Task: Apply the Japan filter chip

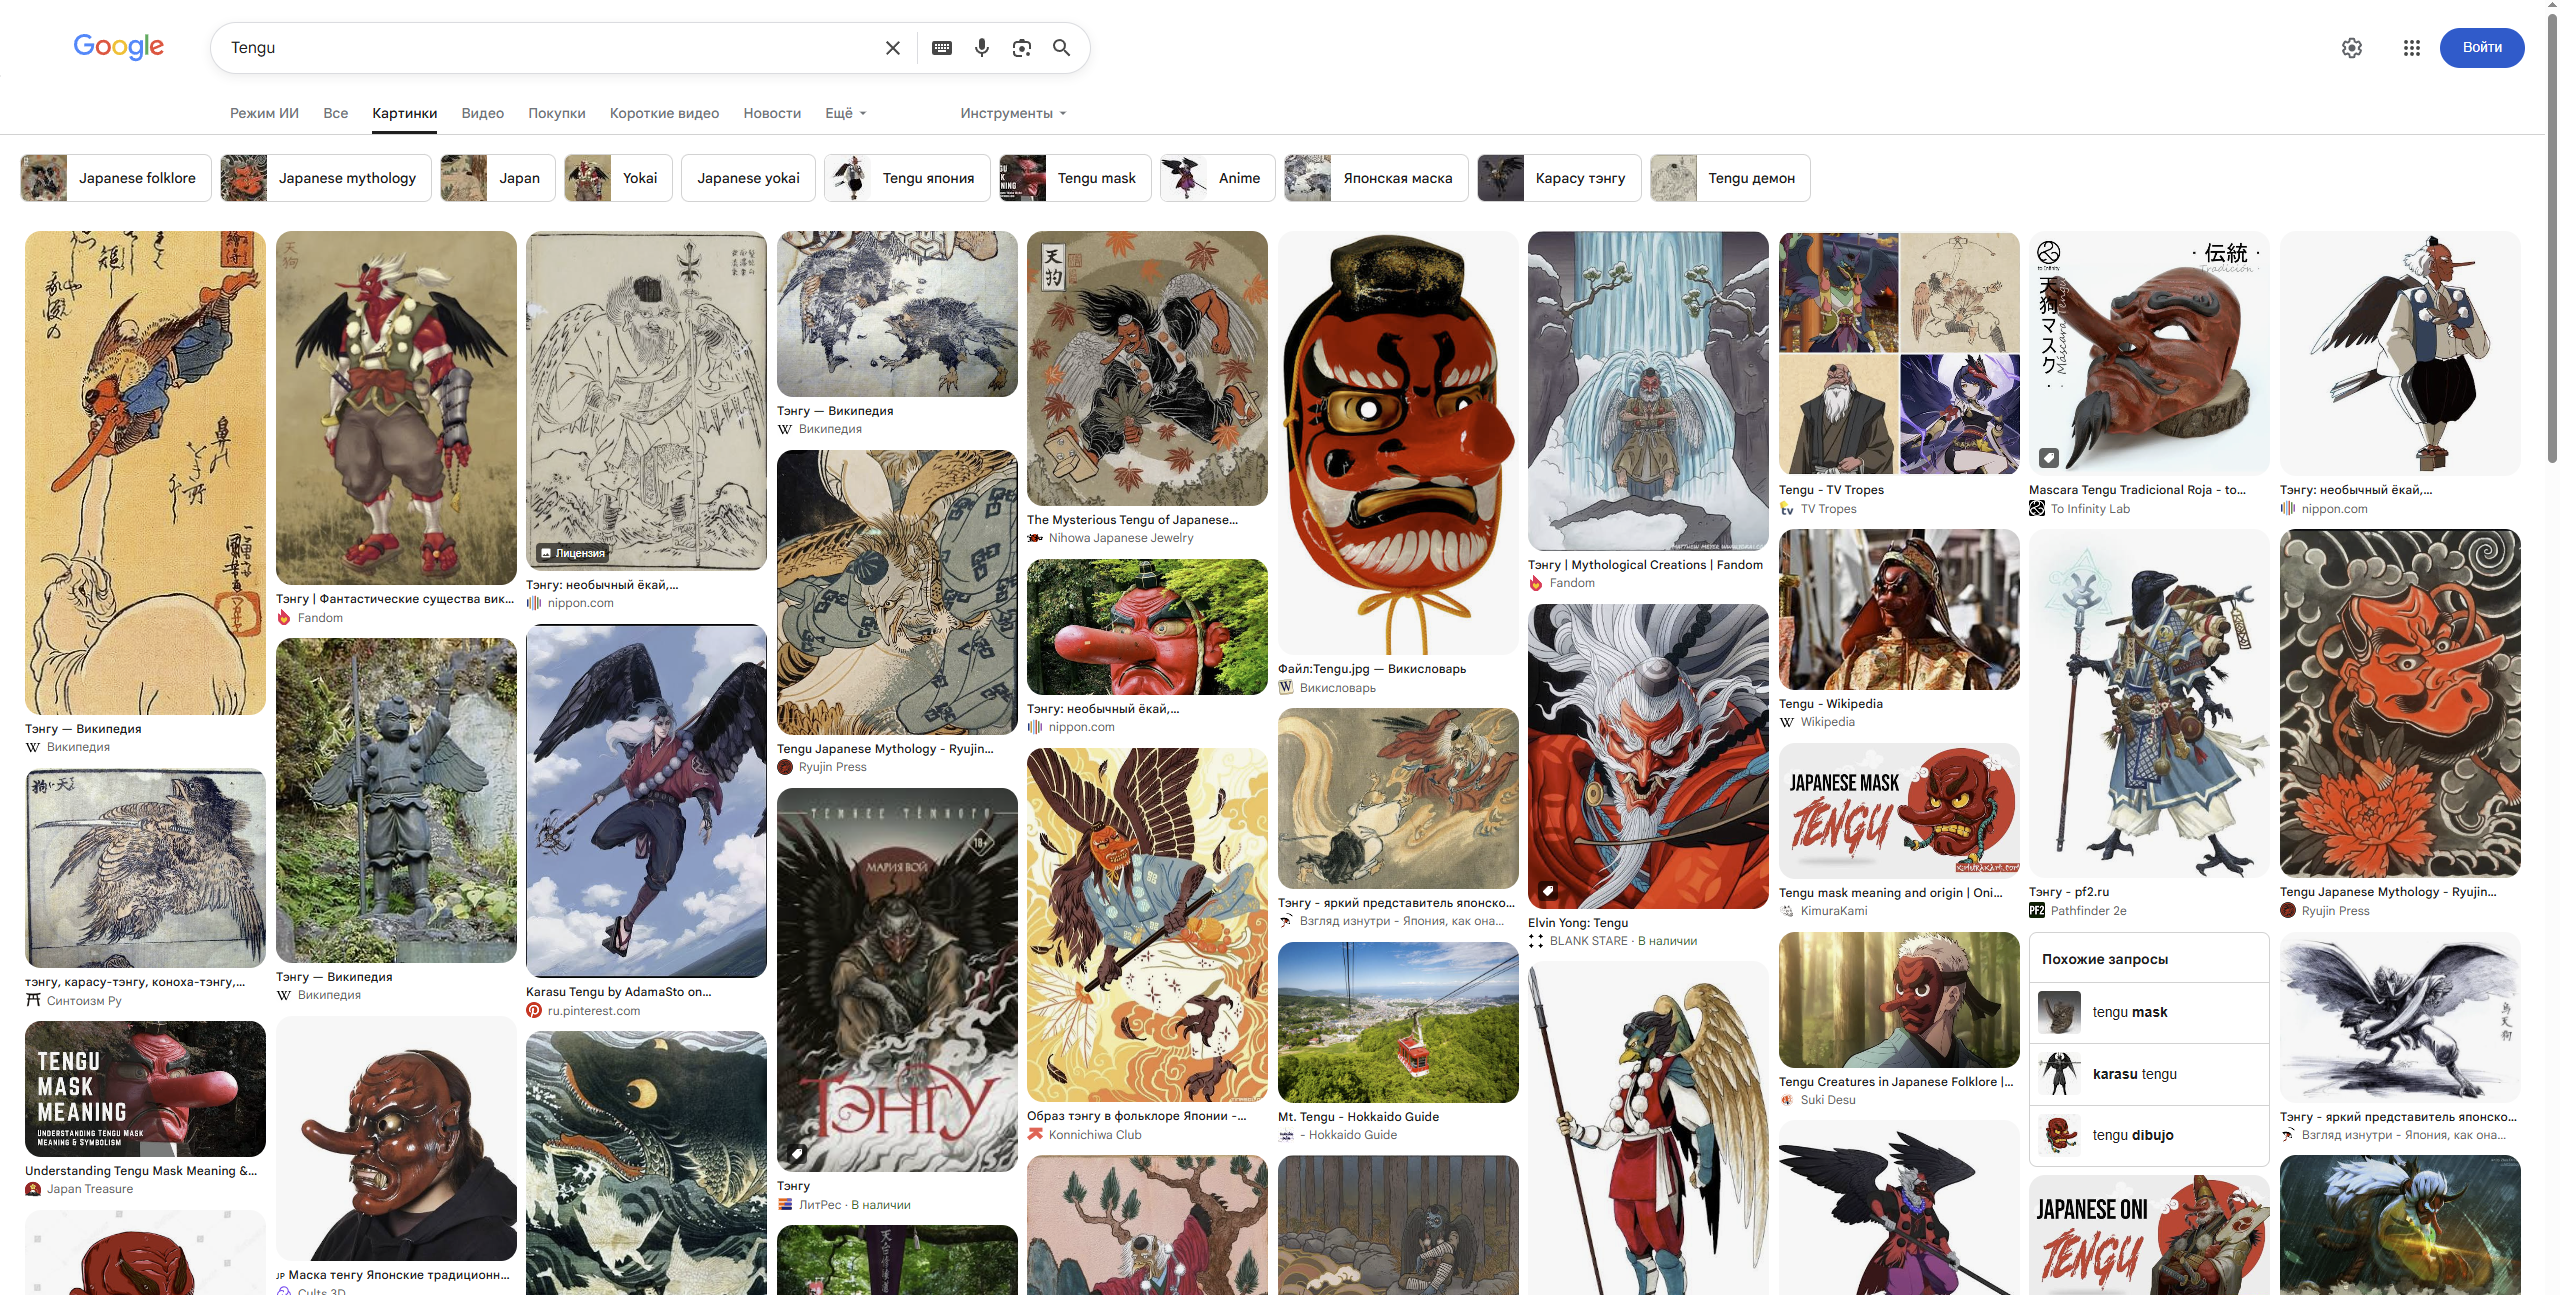Action: point(498,178)
